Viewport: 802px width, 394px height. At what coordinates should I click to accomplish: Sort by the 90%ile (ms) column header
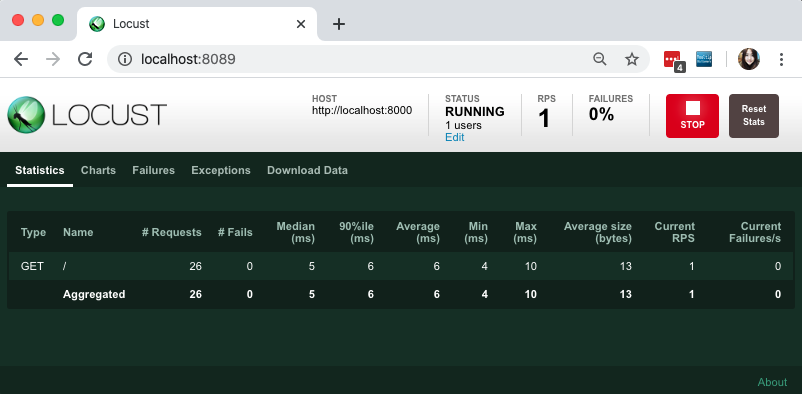357,232
